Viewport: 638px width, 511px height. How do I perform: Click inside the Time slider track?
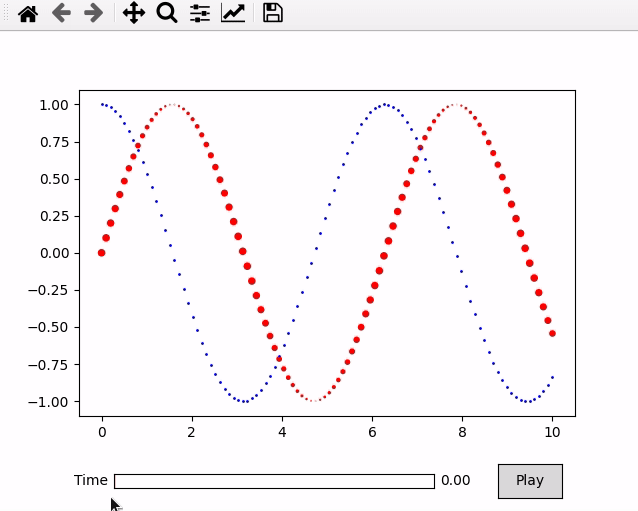coord(274,481)
